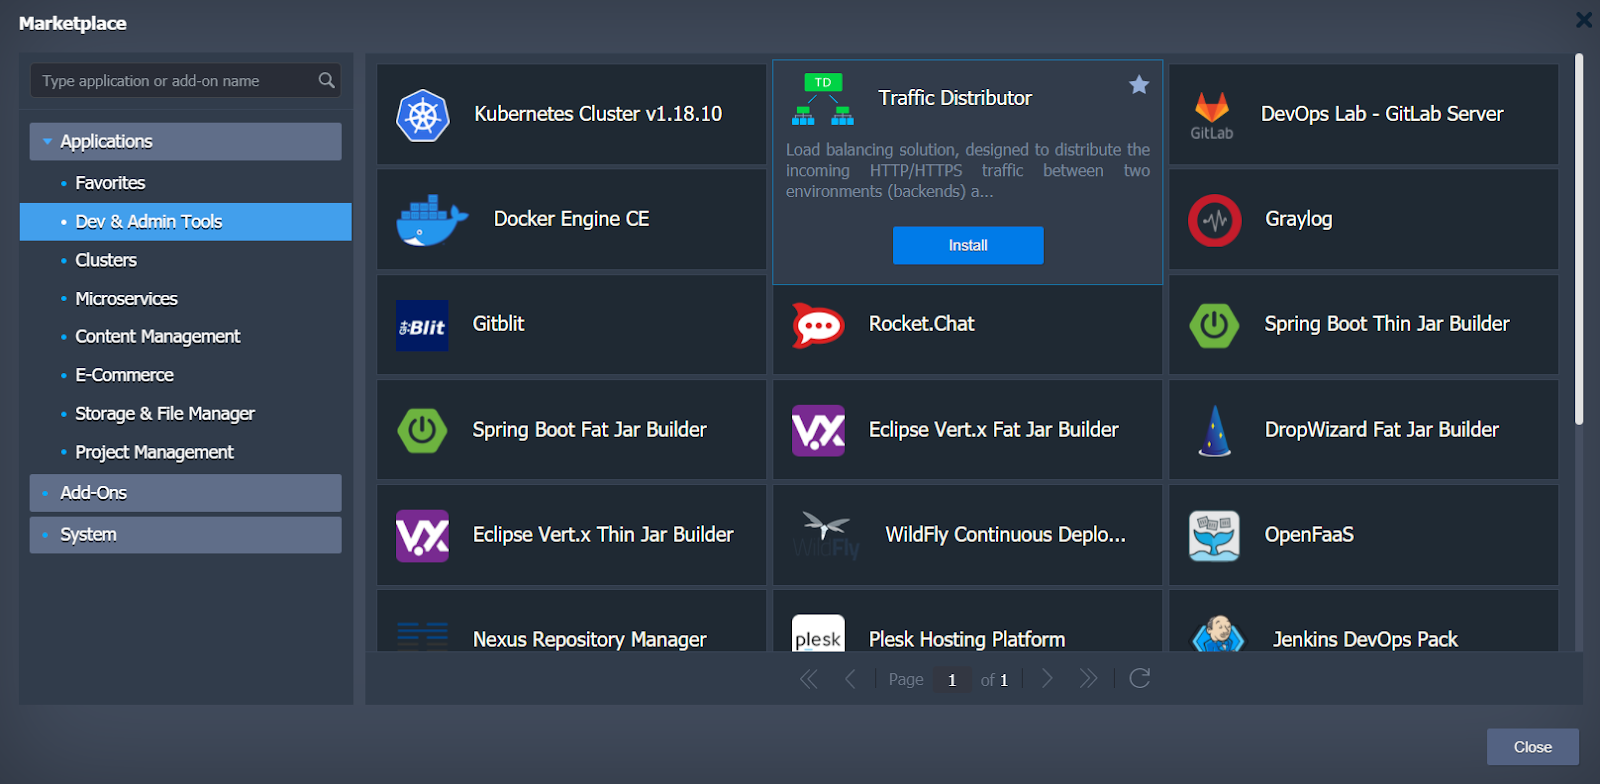The width and height of the screenshot is (1600, 784).
Task: Click the Spring Boot Thin Jar Builder icon
Action: pyautogui.click(x=1214, y=325)
